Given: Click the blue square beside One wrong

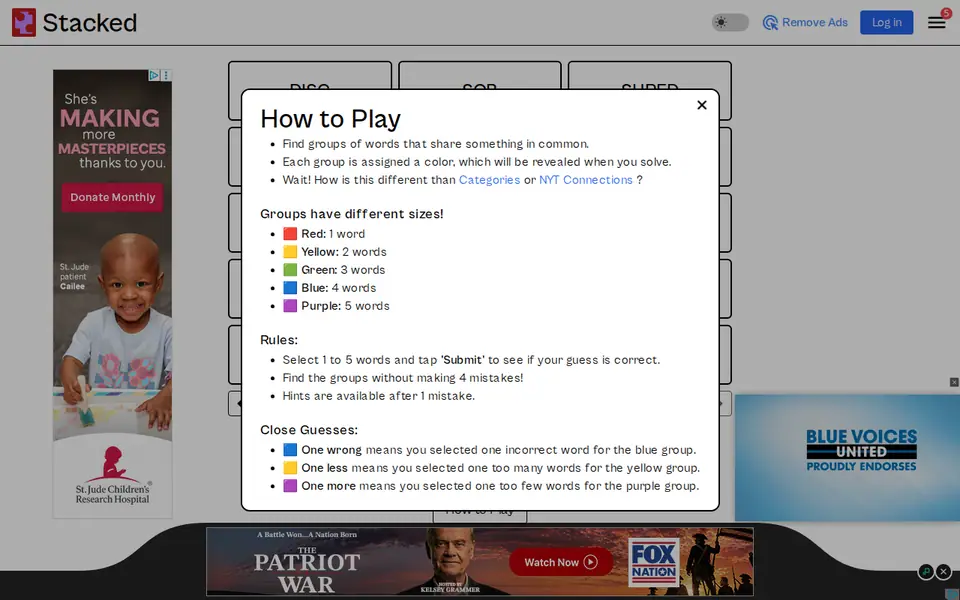Looking at the screenshot, I should pyautogui.click(x=290, y=450).
